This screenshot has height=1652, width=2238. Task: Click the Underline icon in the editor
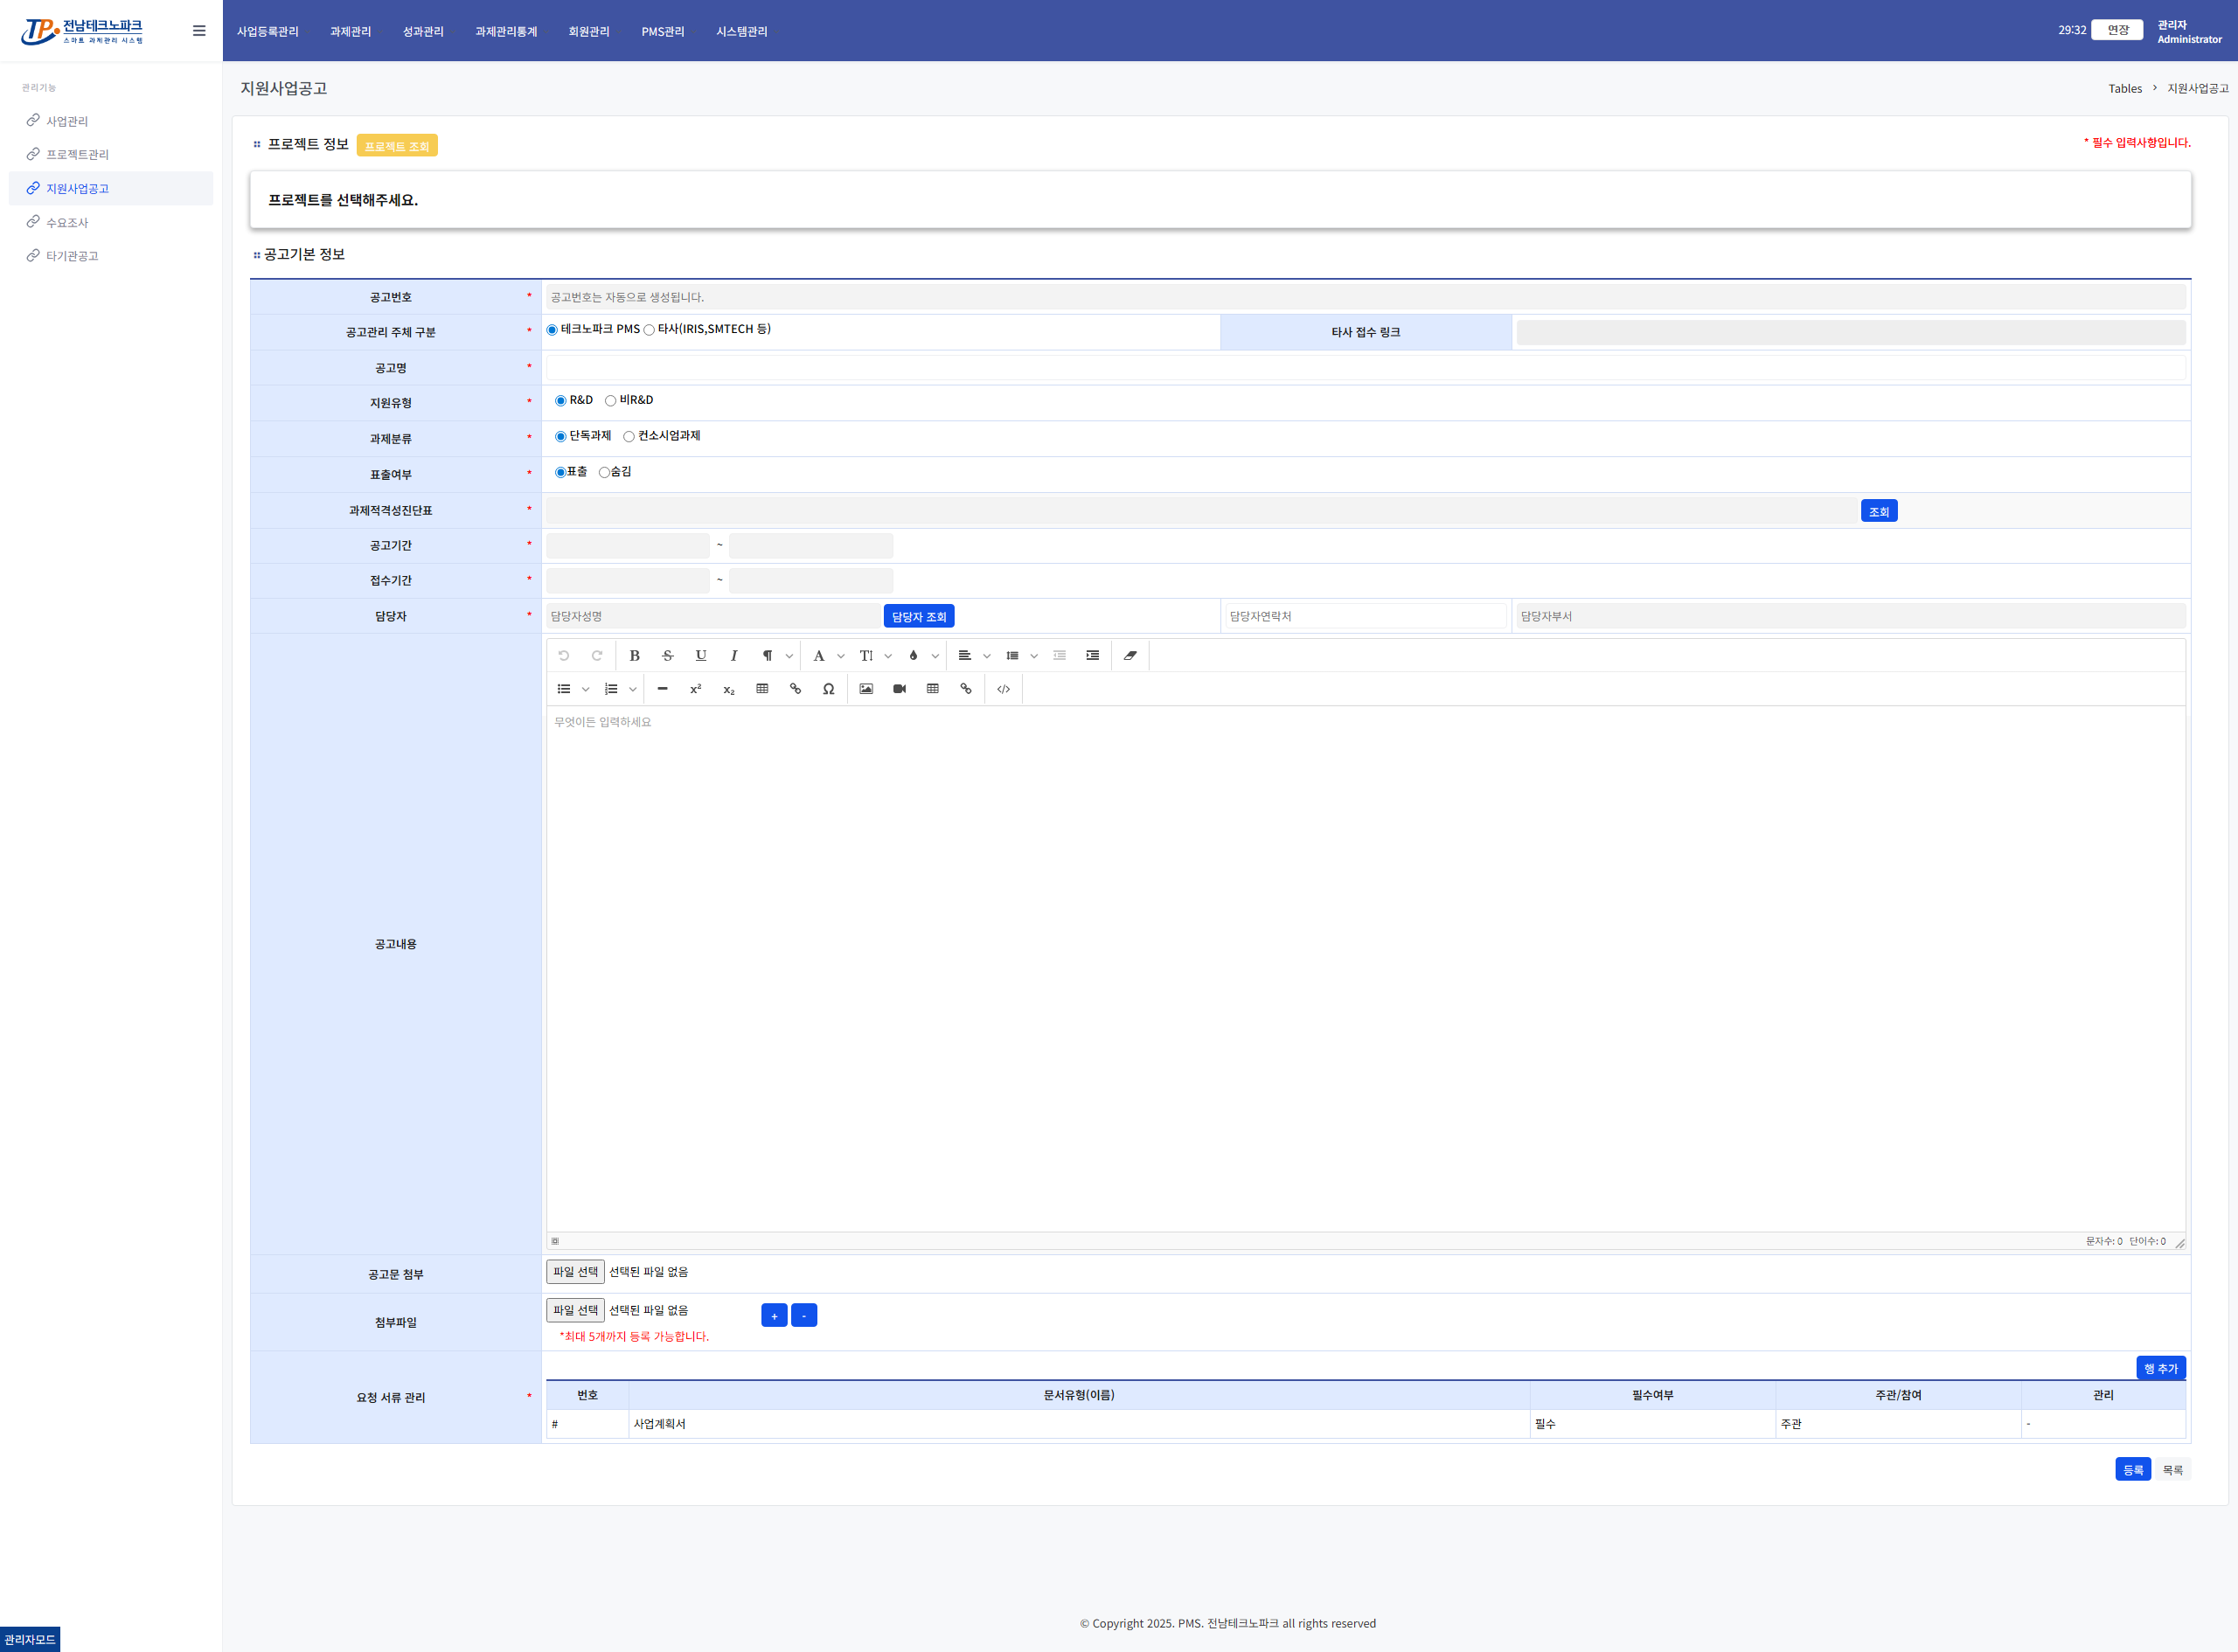(x=700, y=656)
